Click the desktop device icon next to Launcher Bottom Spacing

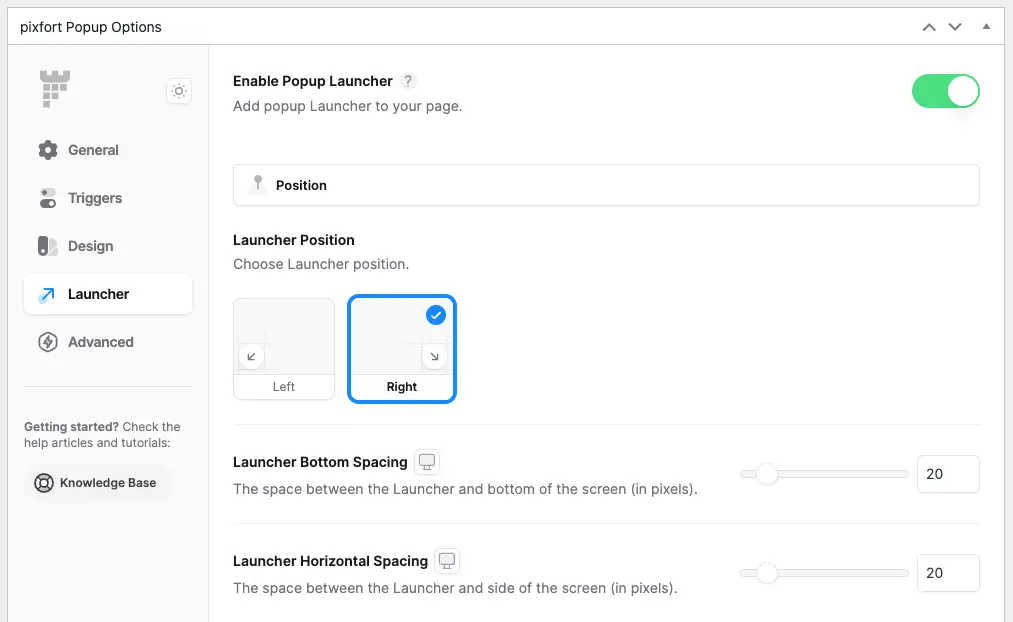(x=426, y=462)
